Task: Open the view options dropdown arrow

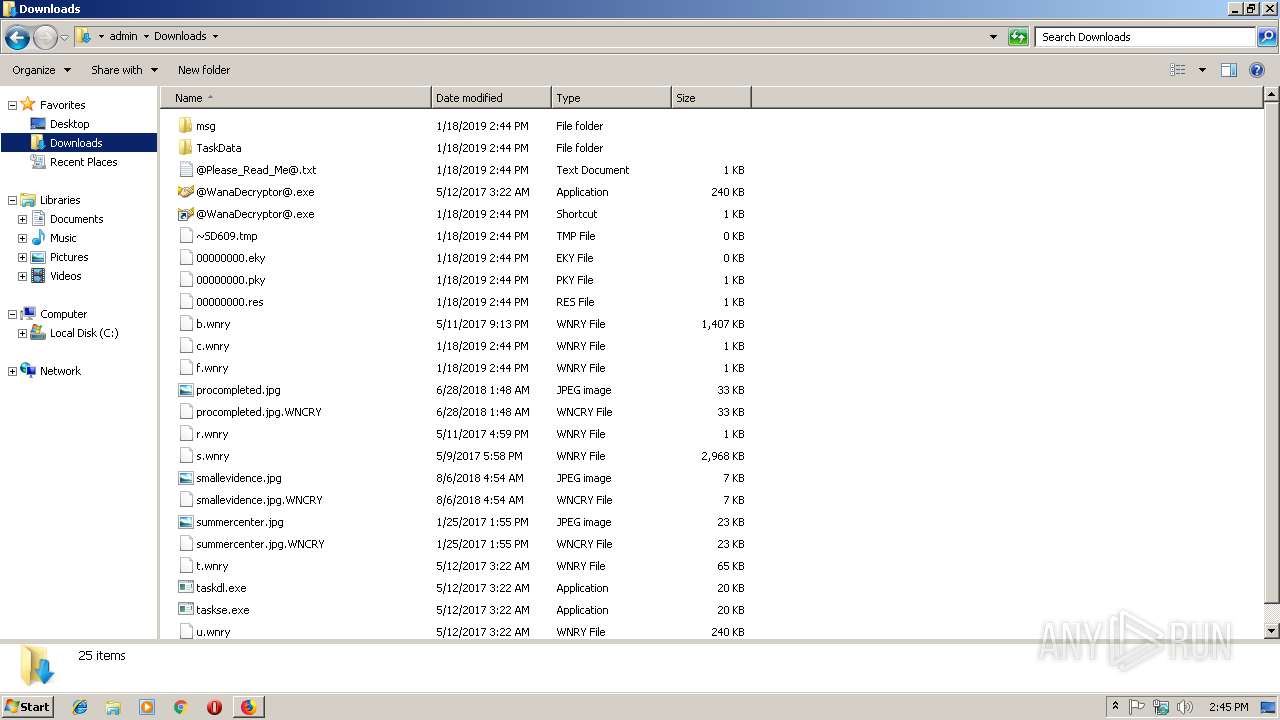Action: 1202,70
